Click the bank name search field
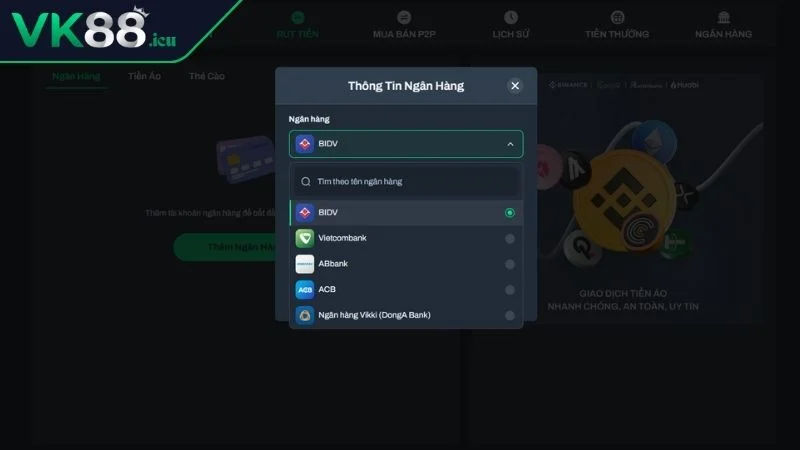Image resolution: width=800 pixels, height=450 pixels. pyautogui.click(x=406, y=182)
